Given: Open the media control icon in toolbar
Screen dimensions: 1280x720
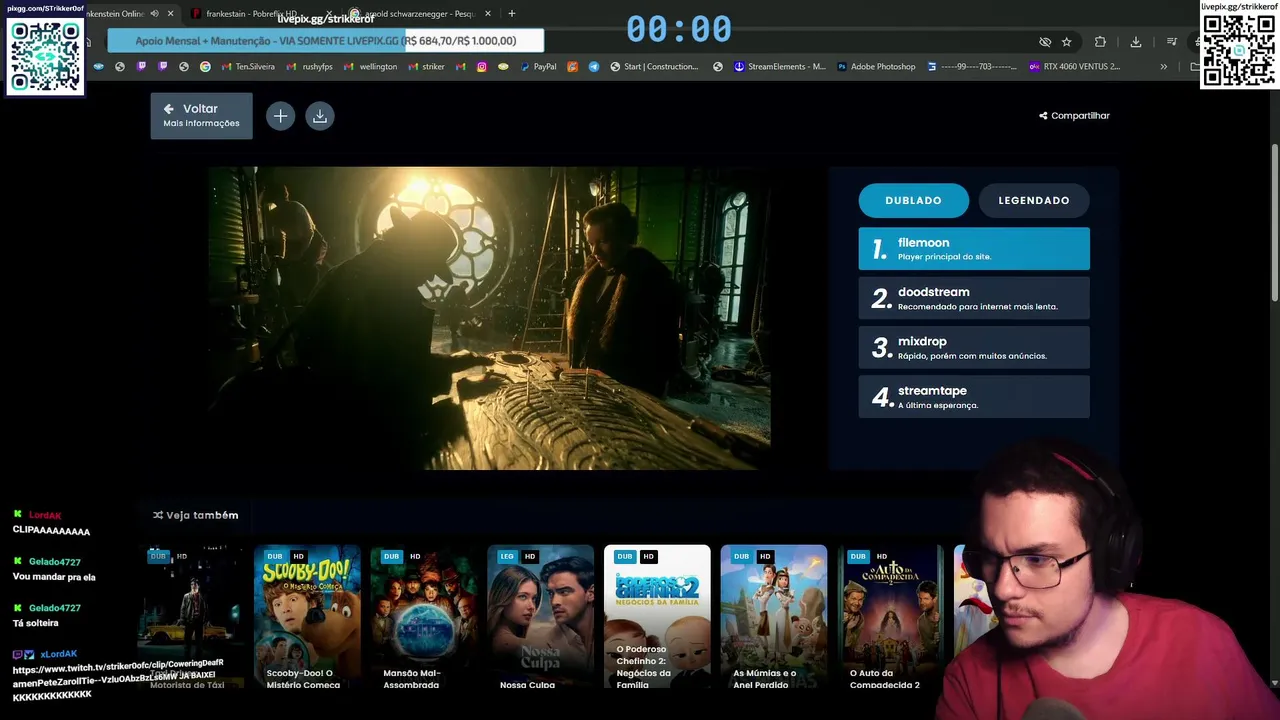Looking at the screenshot, I should (x=1171, y=42).
